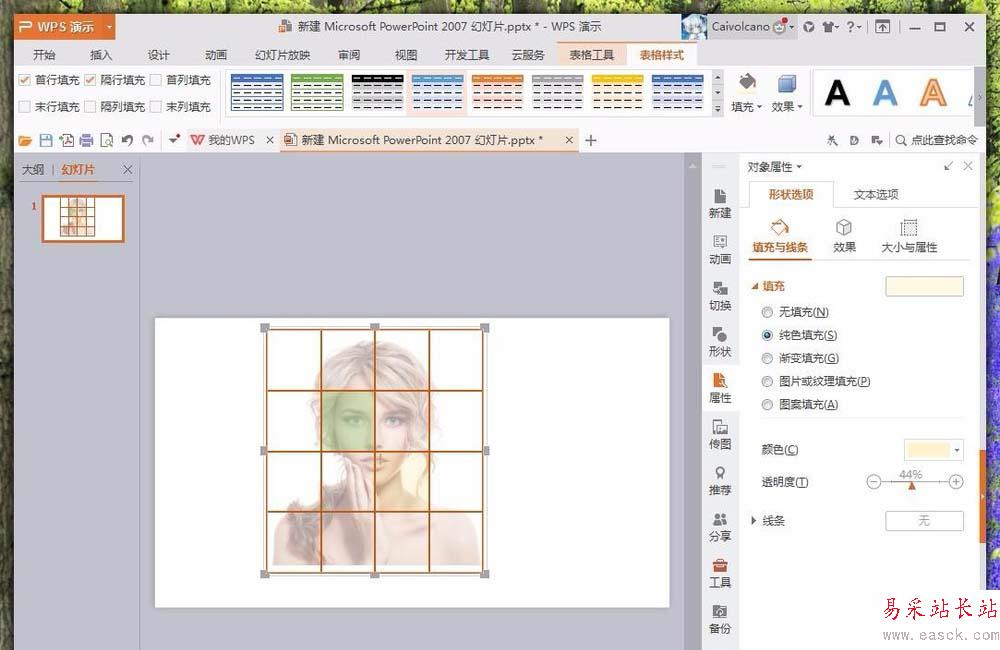Toggle 首行填充 checkbox
This screenshot has height=650, width=1000.
click(25, 80)
